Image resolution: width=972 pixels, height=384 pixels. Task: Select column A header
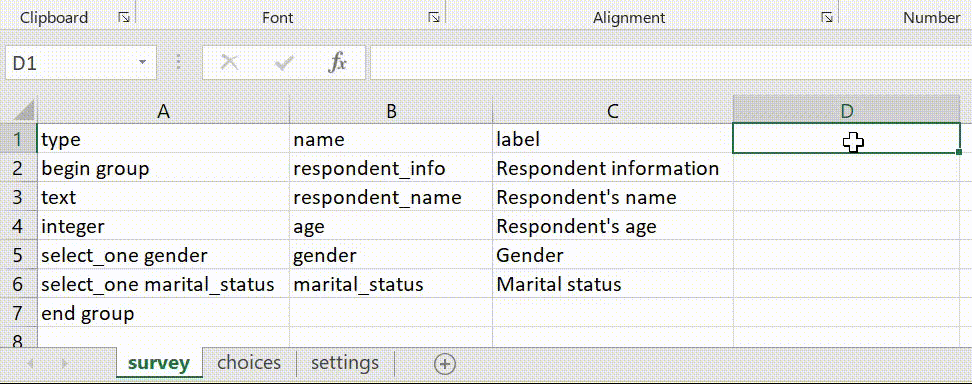point(163,111)
